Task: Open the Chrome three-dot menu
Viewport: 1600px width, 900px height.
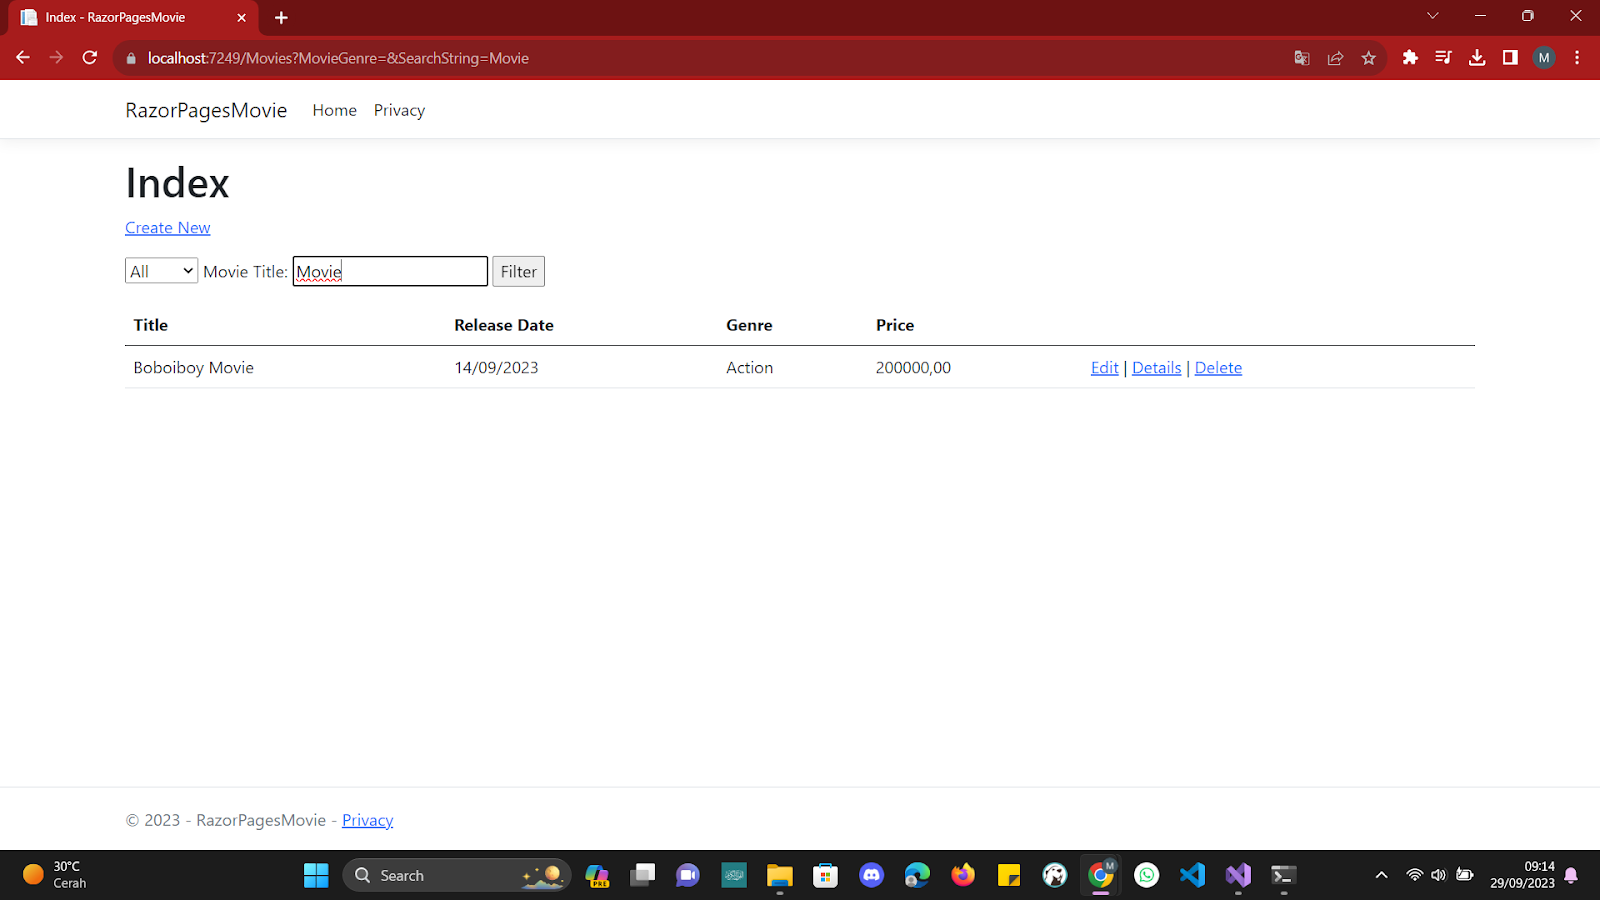Action: (1577, 58)
